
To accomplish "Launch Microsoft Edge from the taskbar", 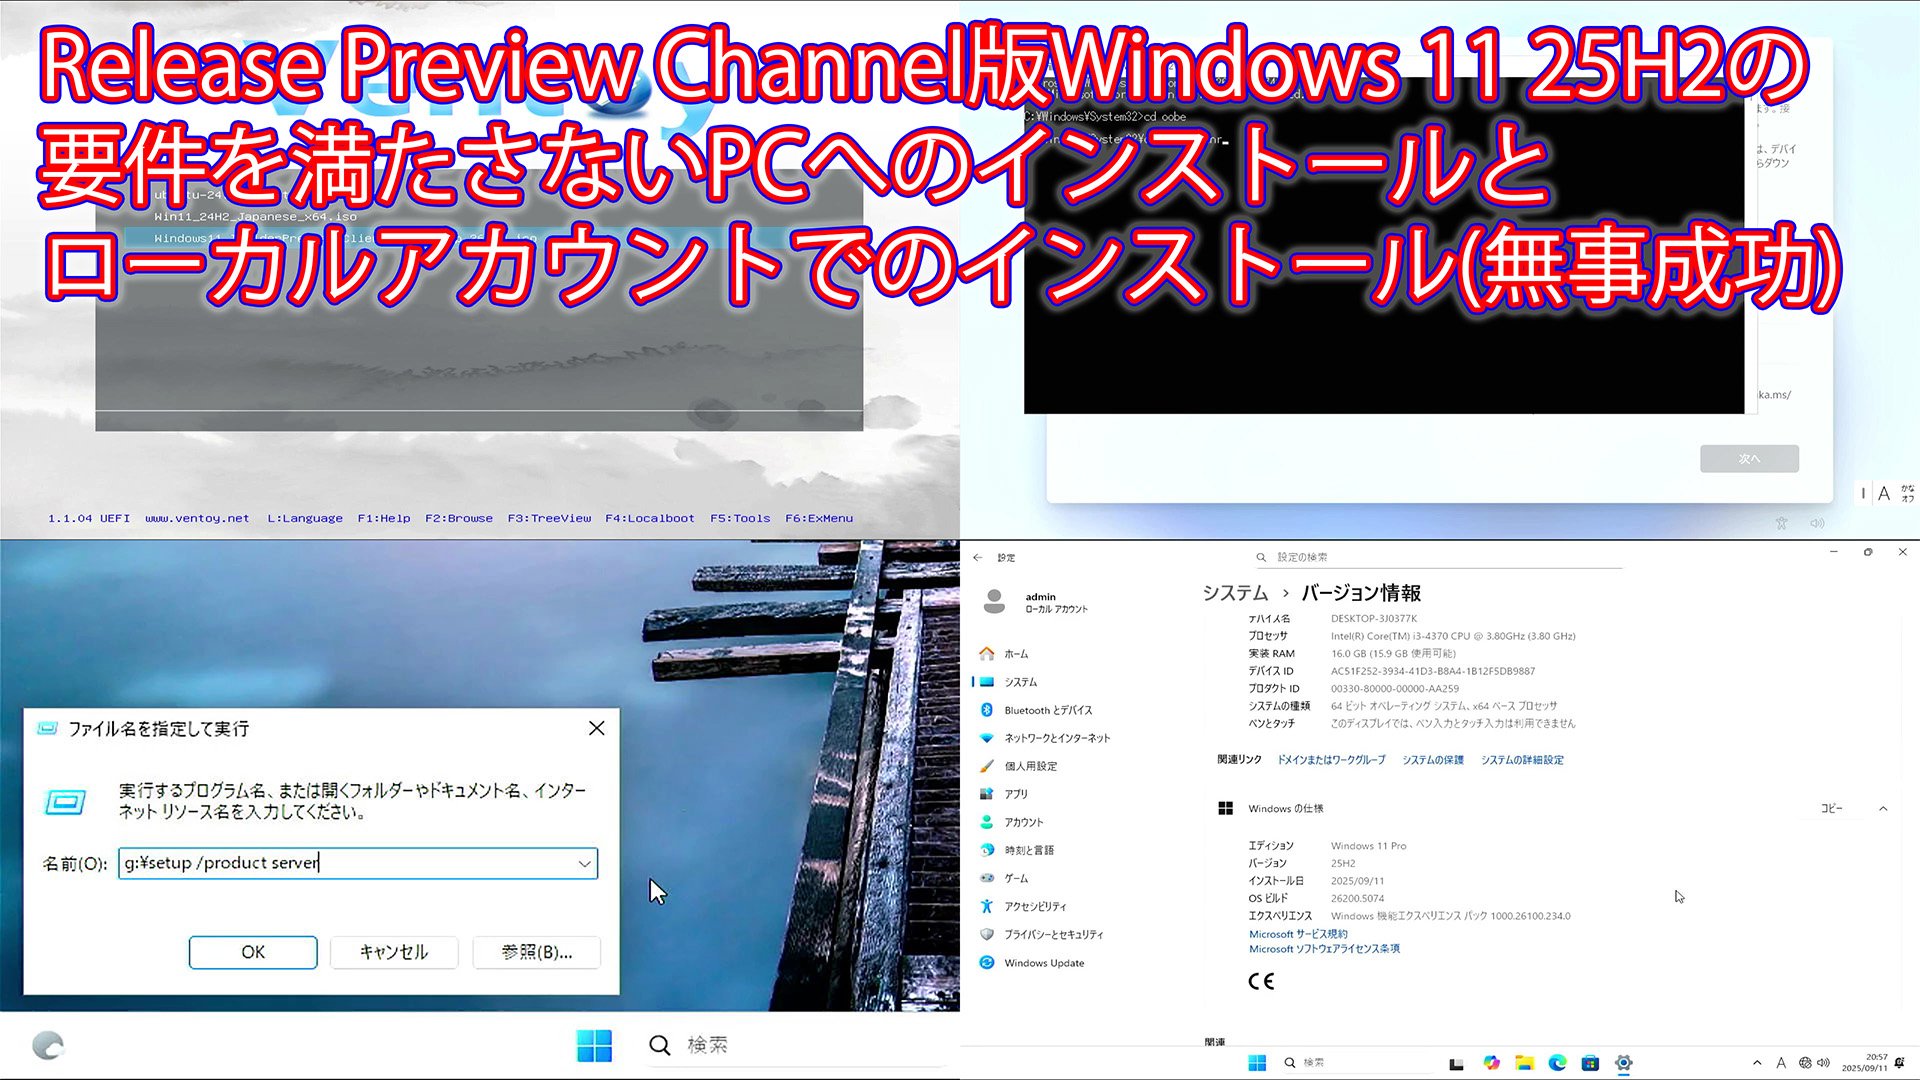I will point(1557,1063).
